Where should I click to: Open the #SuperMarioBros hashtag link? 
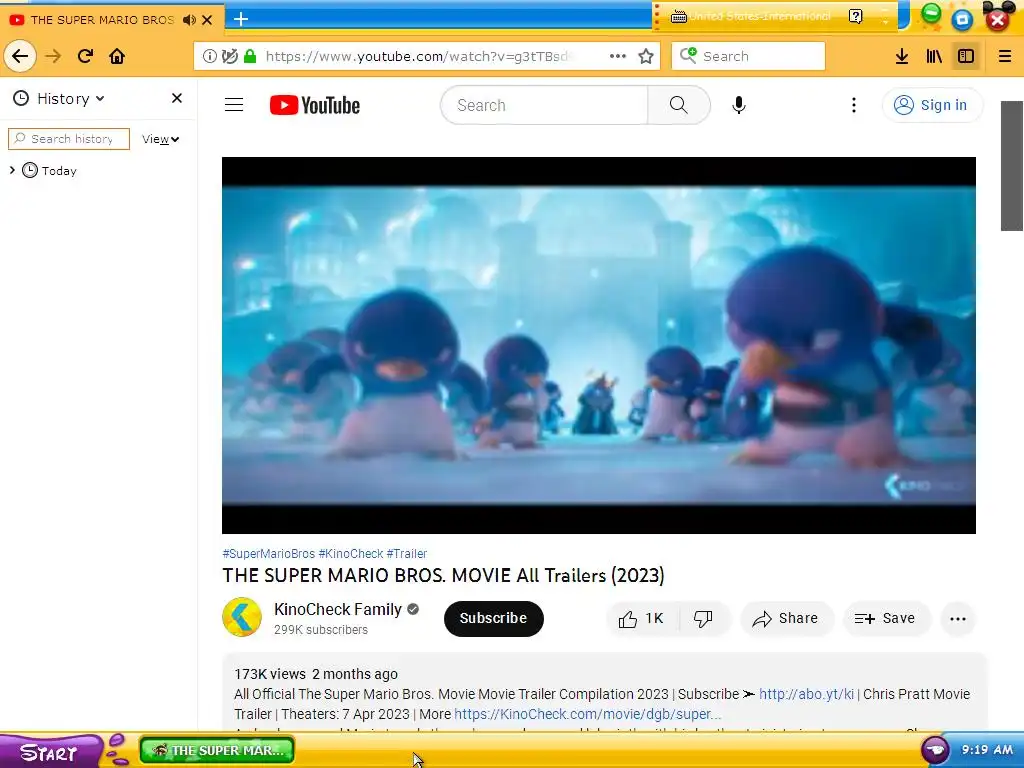[268, 554]
